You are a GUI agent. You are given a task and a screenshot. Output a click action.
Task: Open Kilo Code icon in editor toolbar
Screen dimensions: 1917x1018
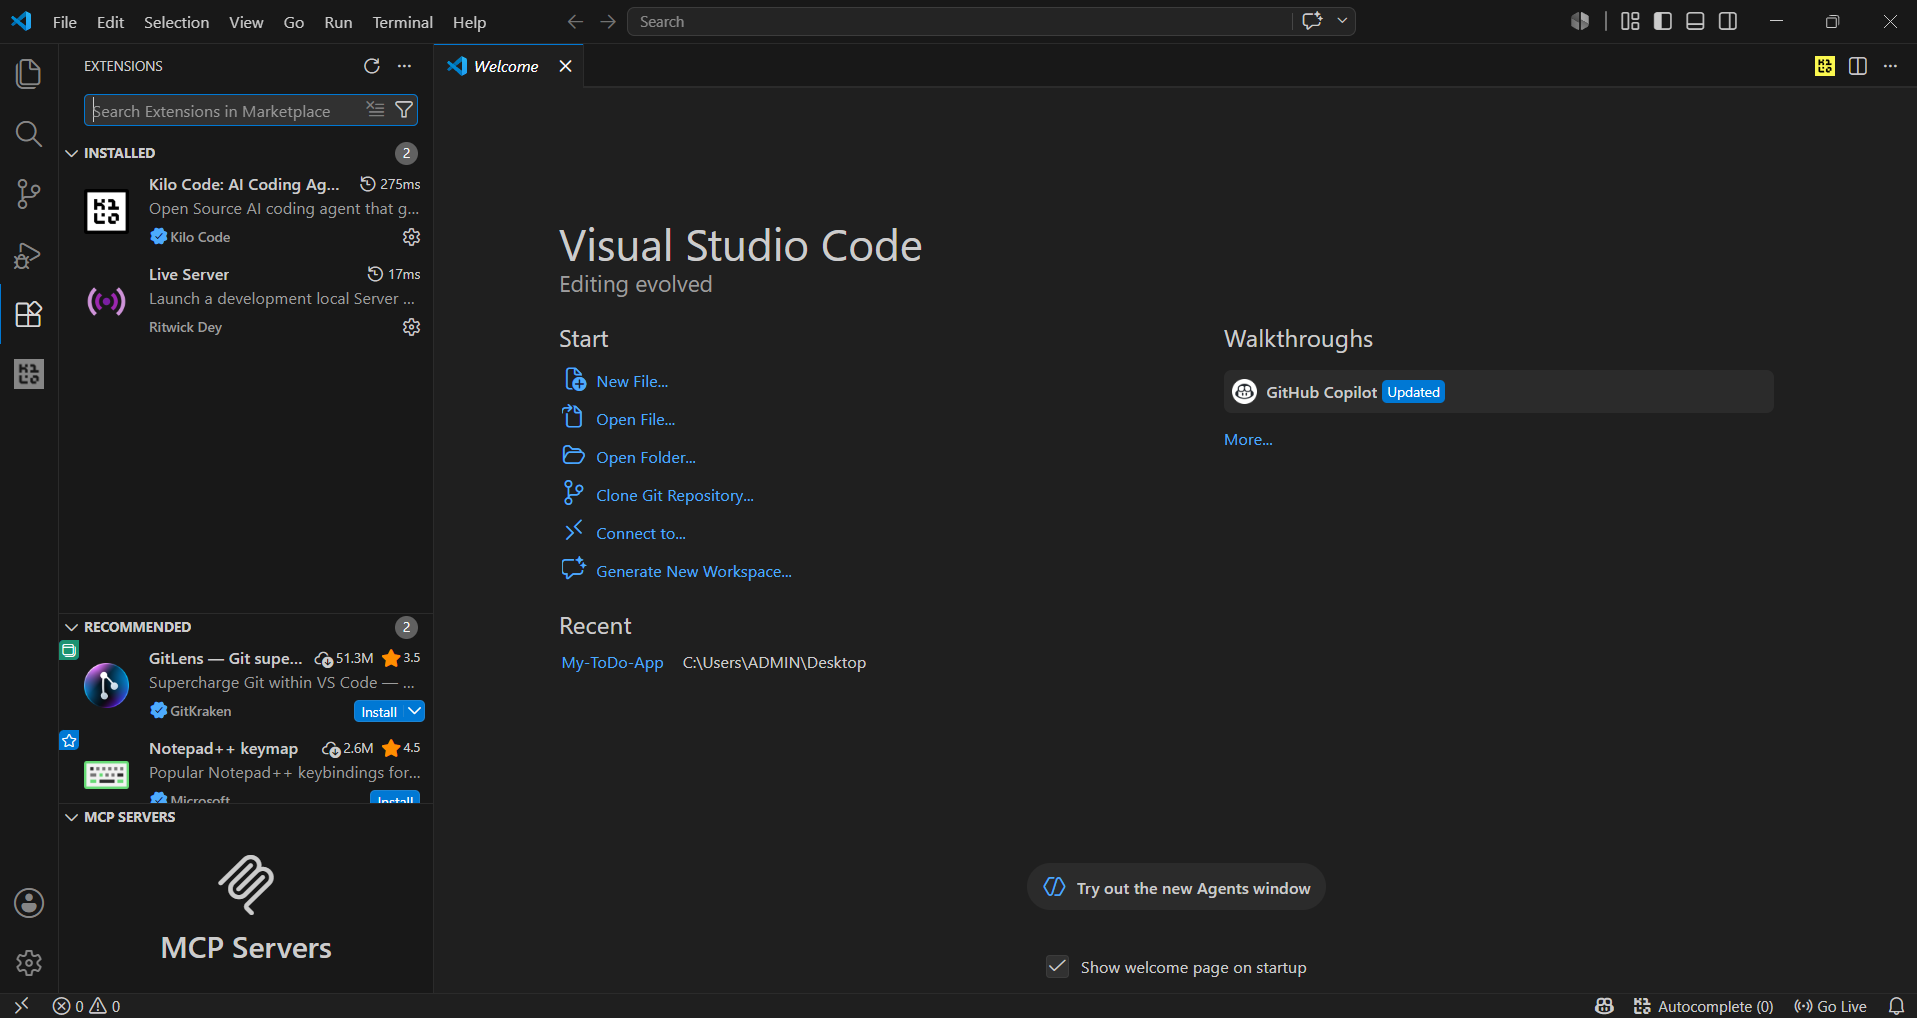click(x=1825, y=66)
